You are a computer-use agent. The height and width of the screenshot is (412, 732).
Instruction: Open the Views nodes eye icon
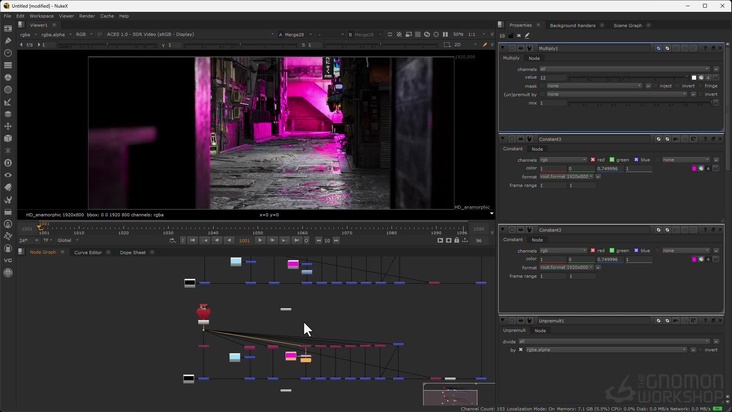pos(8,175)
